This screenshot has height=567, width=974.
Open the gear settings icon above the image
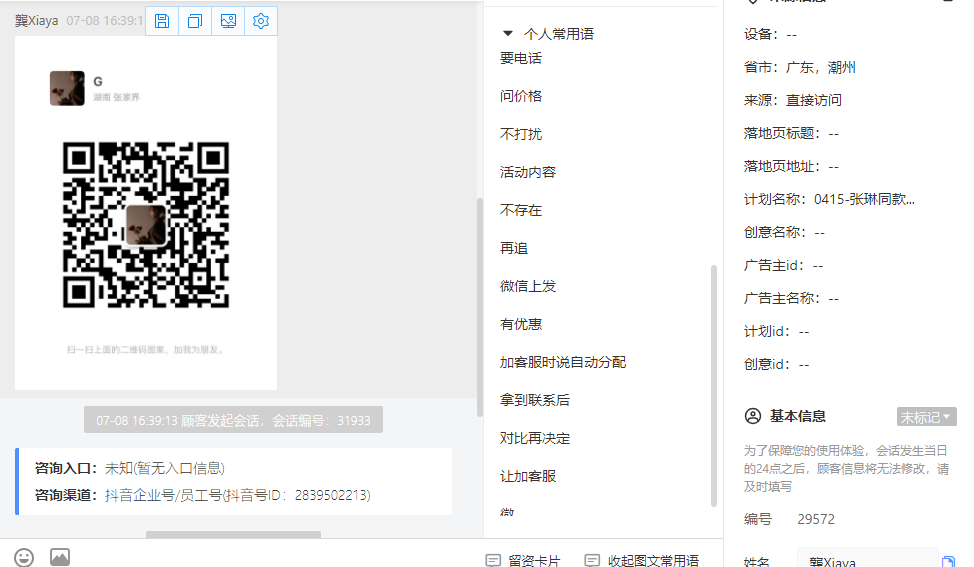click(x=261, y=21)
